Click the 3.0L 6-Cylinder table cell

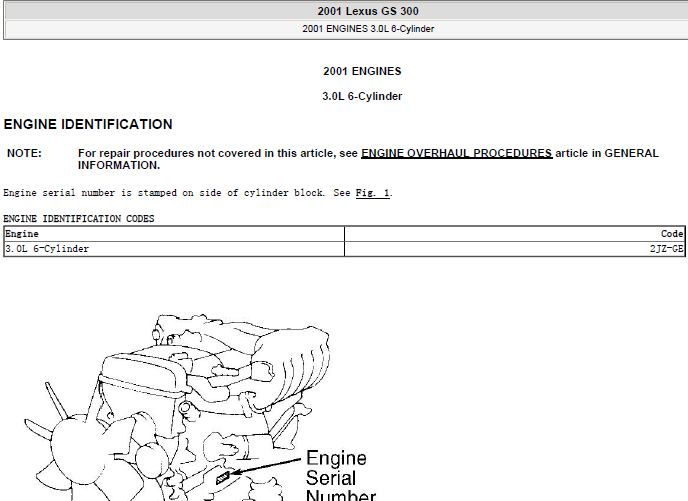[x=174, y=249]
